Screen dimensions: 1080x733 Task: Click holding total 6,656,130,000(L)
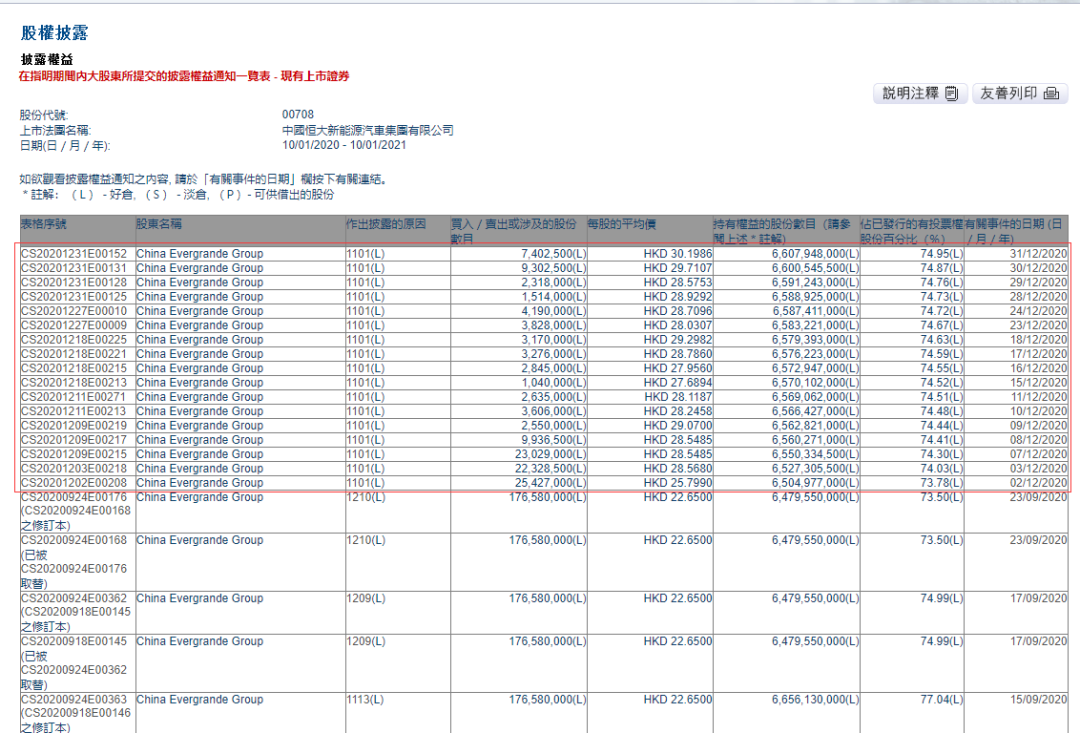[815, 699]
